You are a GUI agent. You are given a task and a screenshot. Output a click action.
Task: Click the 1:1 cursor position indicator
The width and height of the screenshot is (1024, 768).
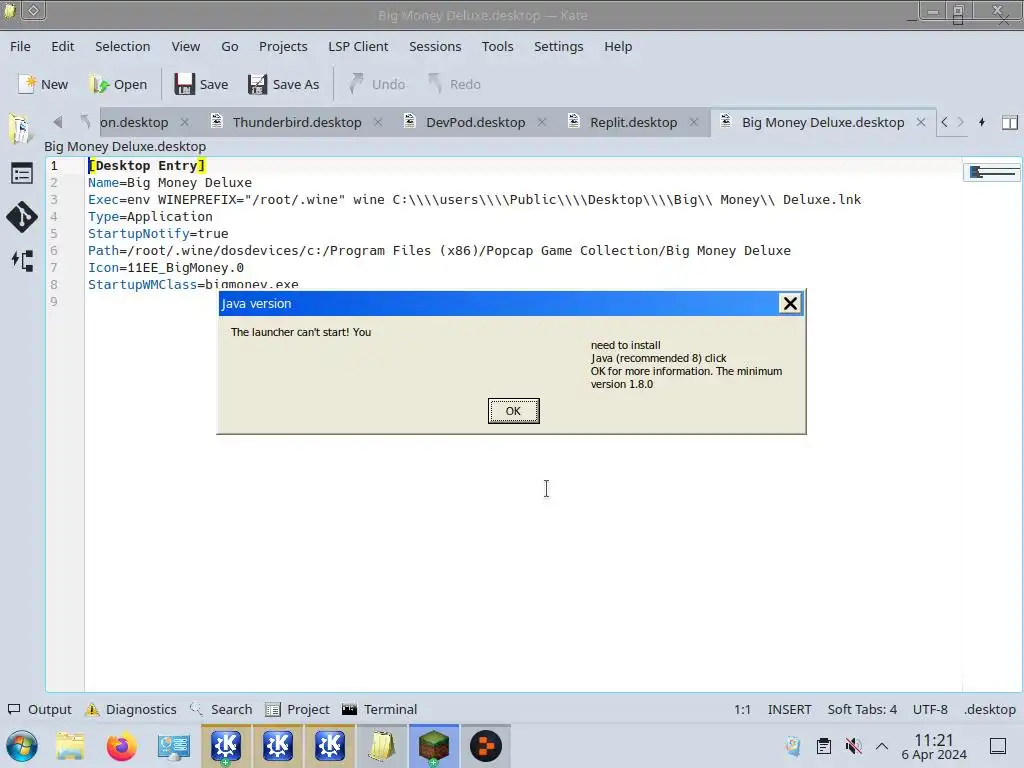pos(742,709)
